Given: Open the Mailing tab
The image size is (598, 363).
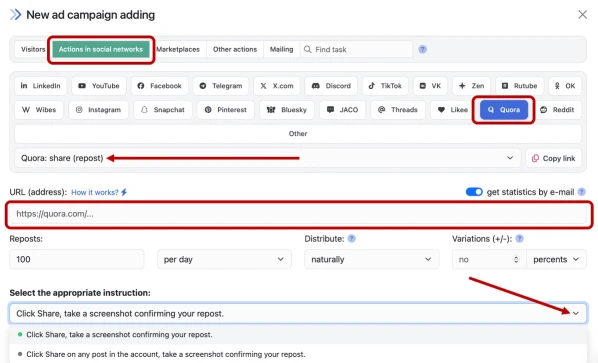Looking at the screenshot, I should [281, 49].
